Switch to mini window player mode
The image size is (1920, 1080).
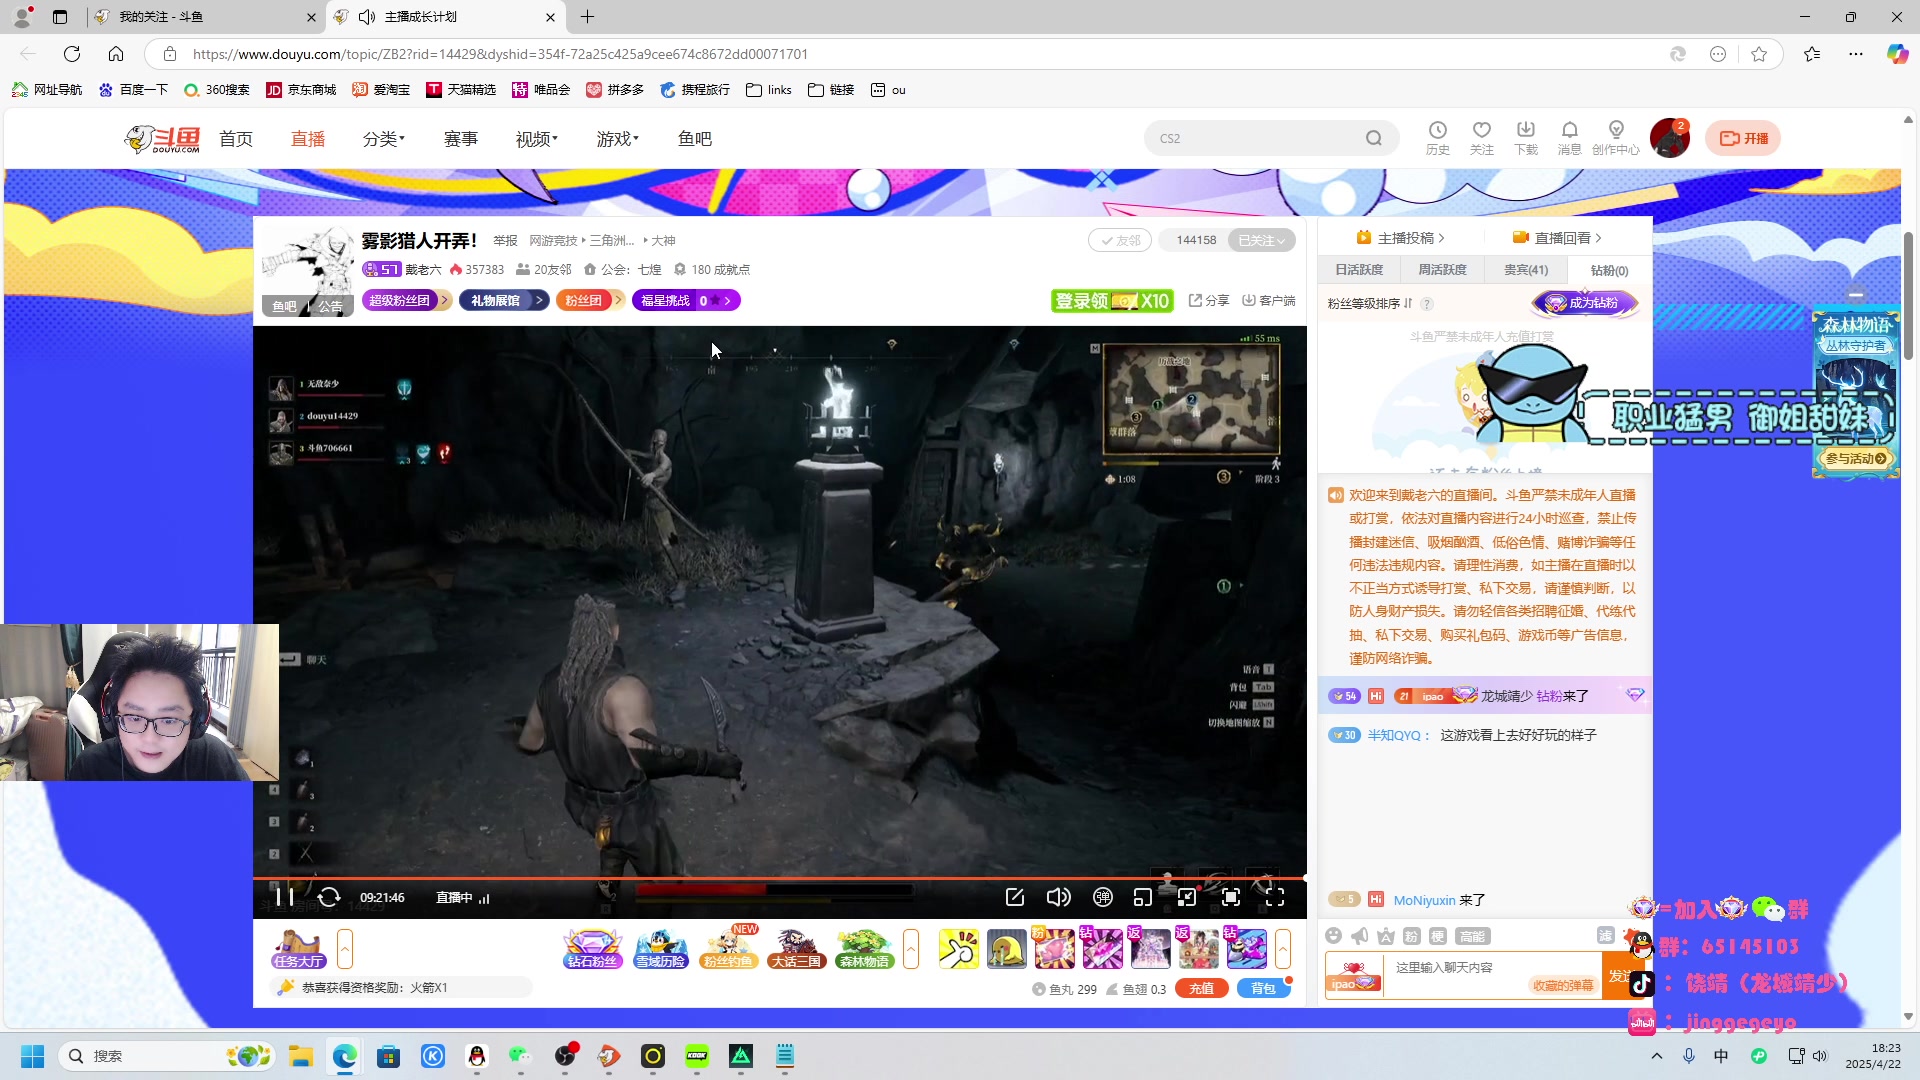click(x=1143, y=897)
